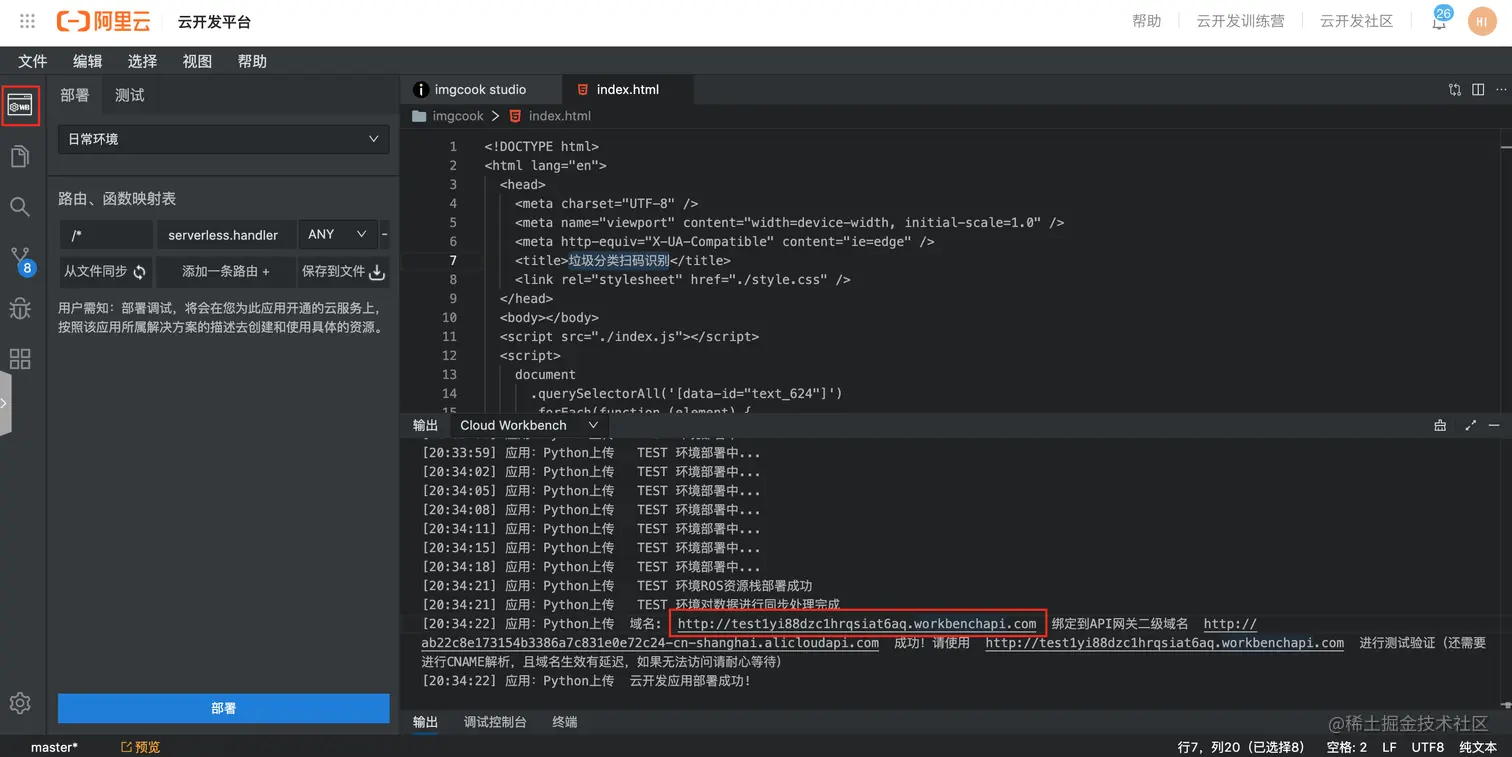
Task: Select the index.html editor tab
Action: [x=627, y=89]
